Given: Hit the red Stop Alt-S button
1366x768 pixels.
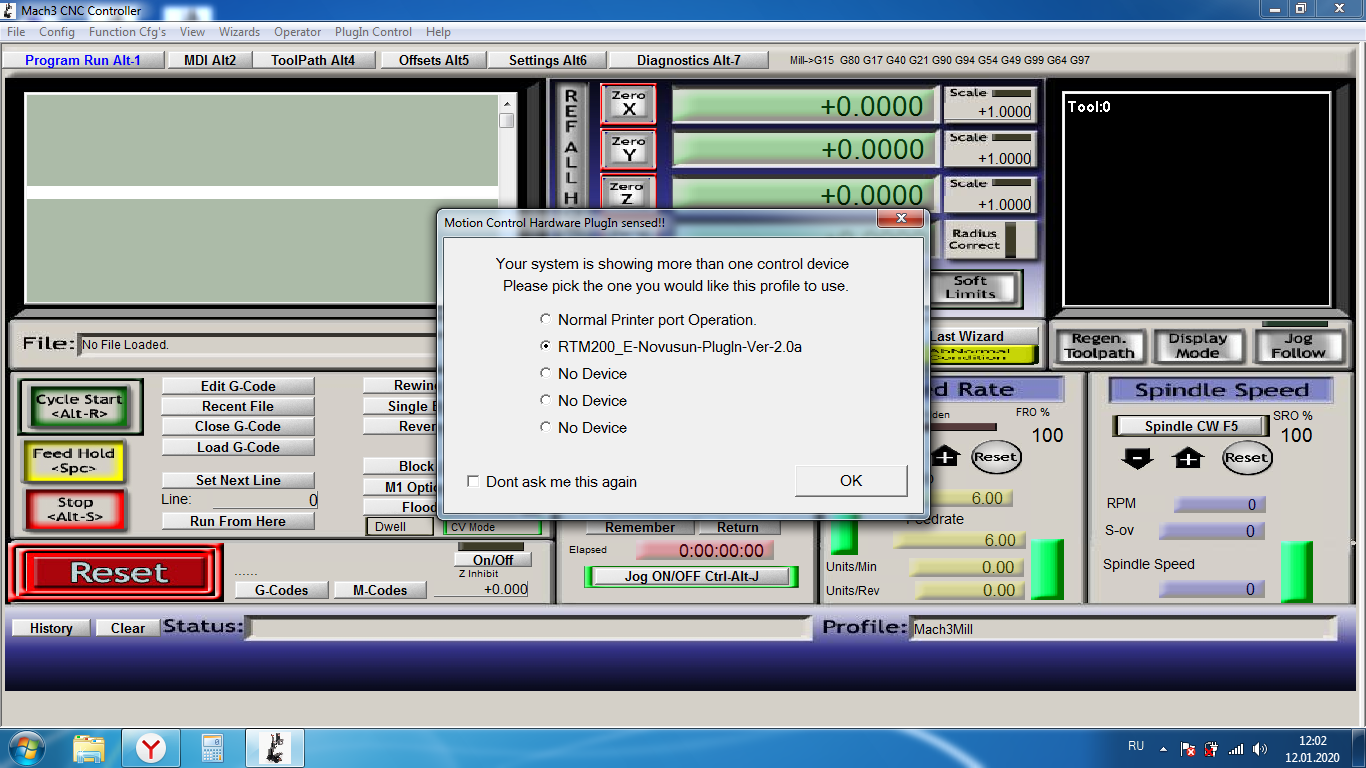Looking at the screenshot, I should [75, 509].
